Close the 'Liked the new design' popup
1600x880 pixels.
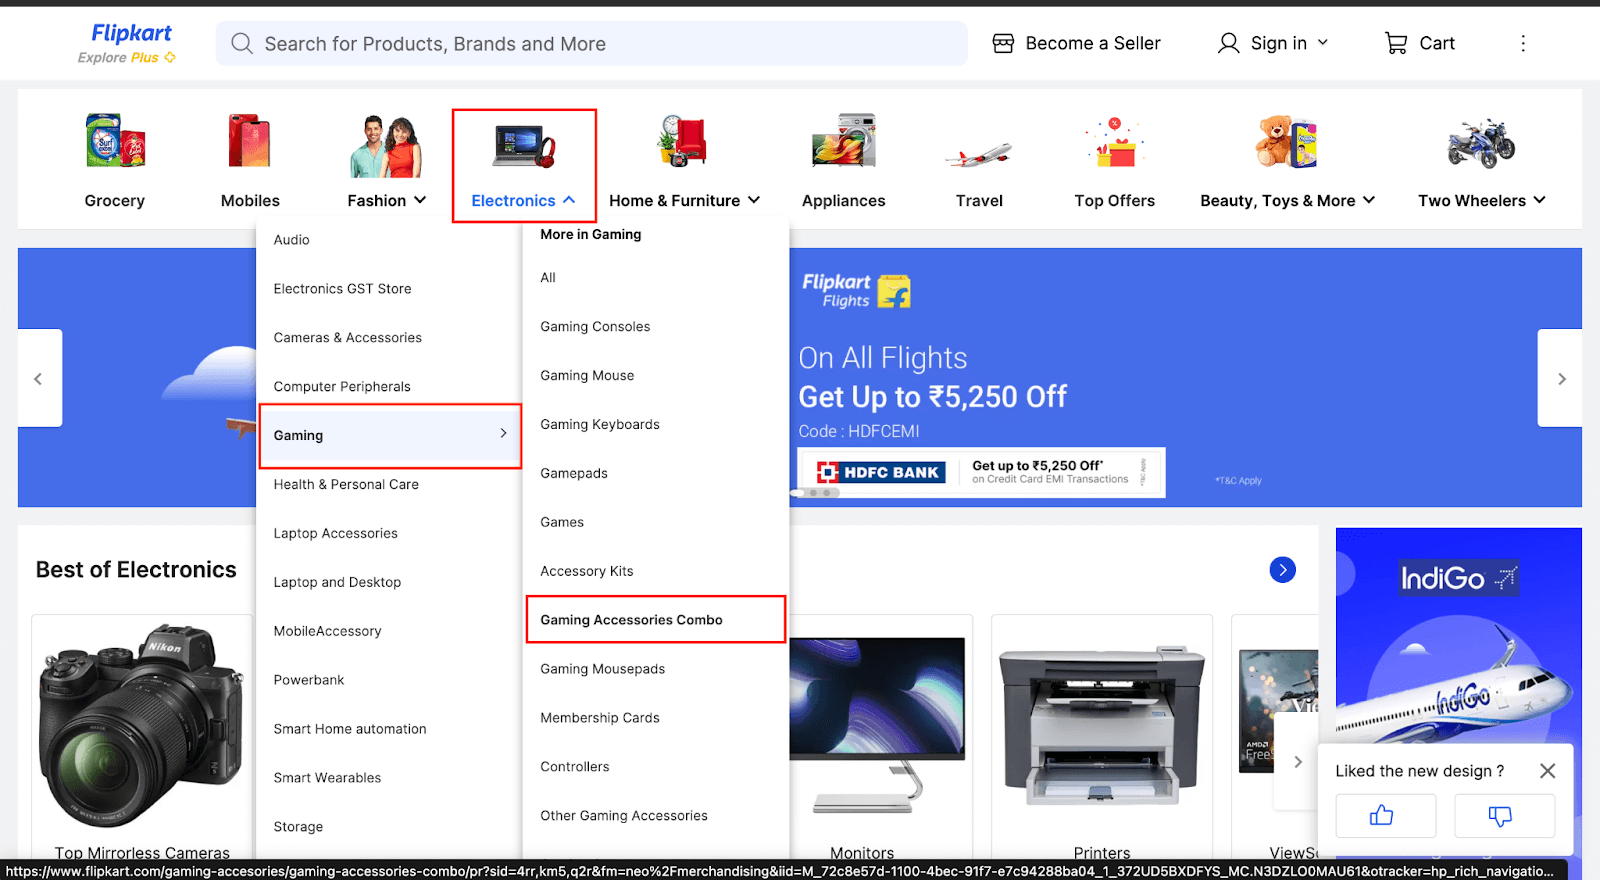pos(1547,771)
